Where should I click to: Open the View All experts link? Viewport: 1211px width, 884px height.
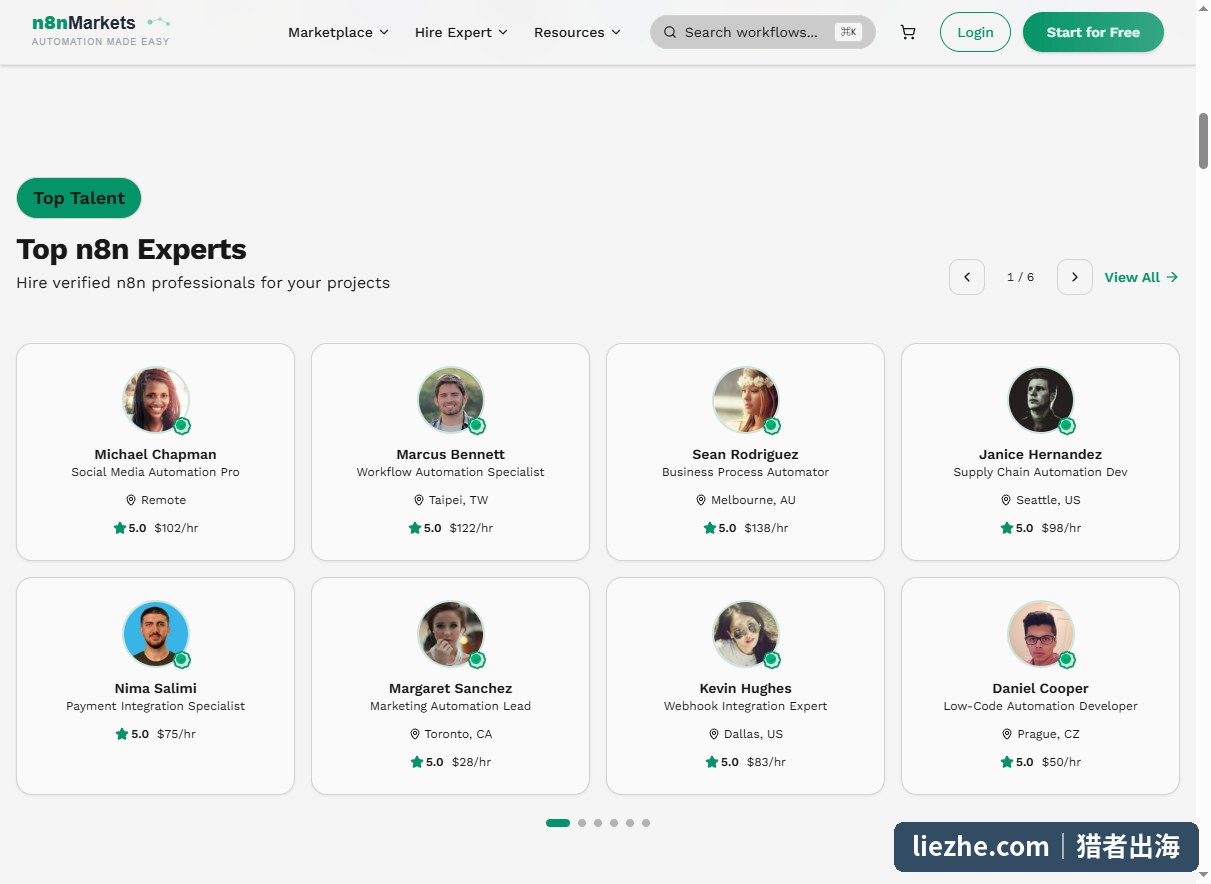pyautogui.click(x=1141, y=277)
